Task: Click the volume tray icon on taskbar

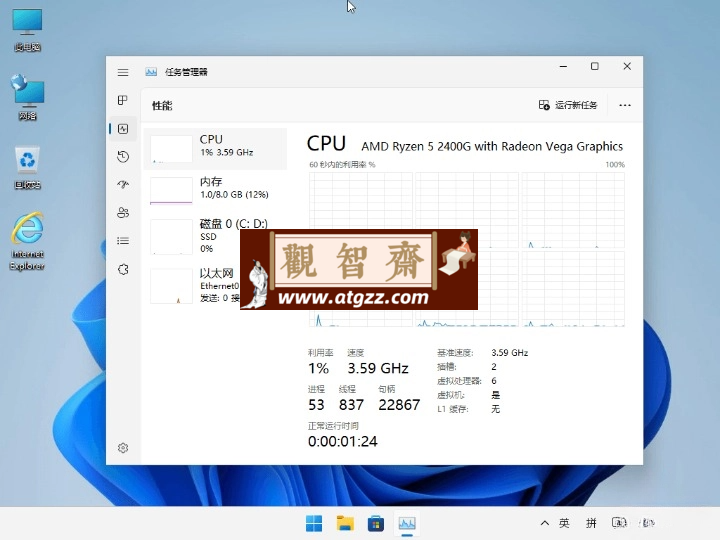Action: (x=647, y=523)
